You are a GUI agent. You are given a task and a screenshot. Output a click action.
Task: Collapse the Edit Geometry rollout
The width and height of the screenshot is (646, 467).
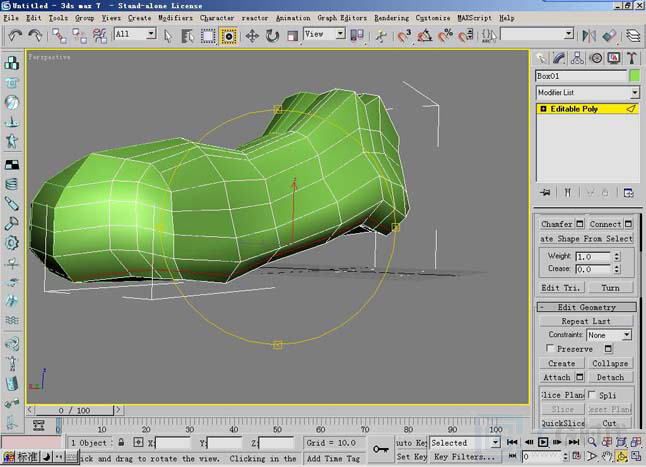click(x=587, y=307)
